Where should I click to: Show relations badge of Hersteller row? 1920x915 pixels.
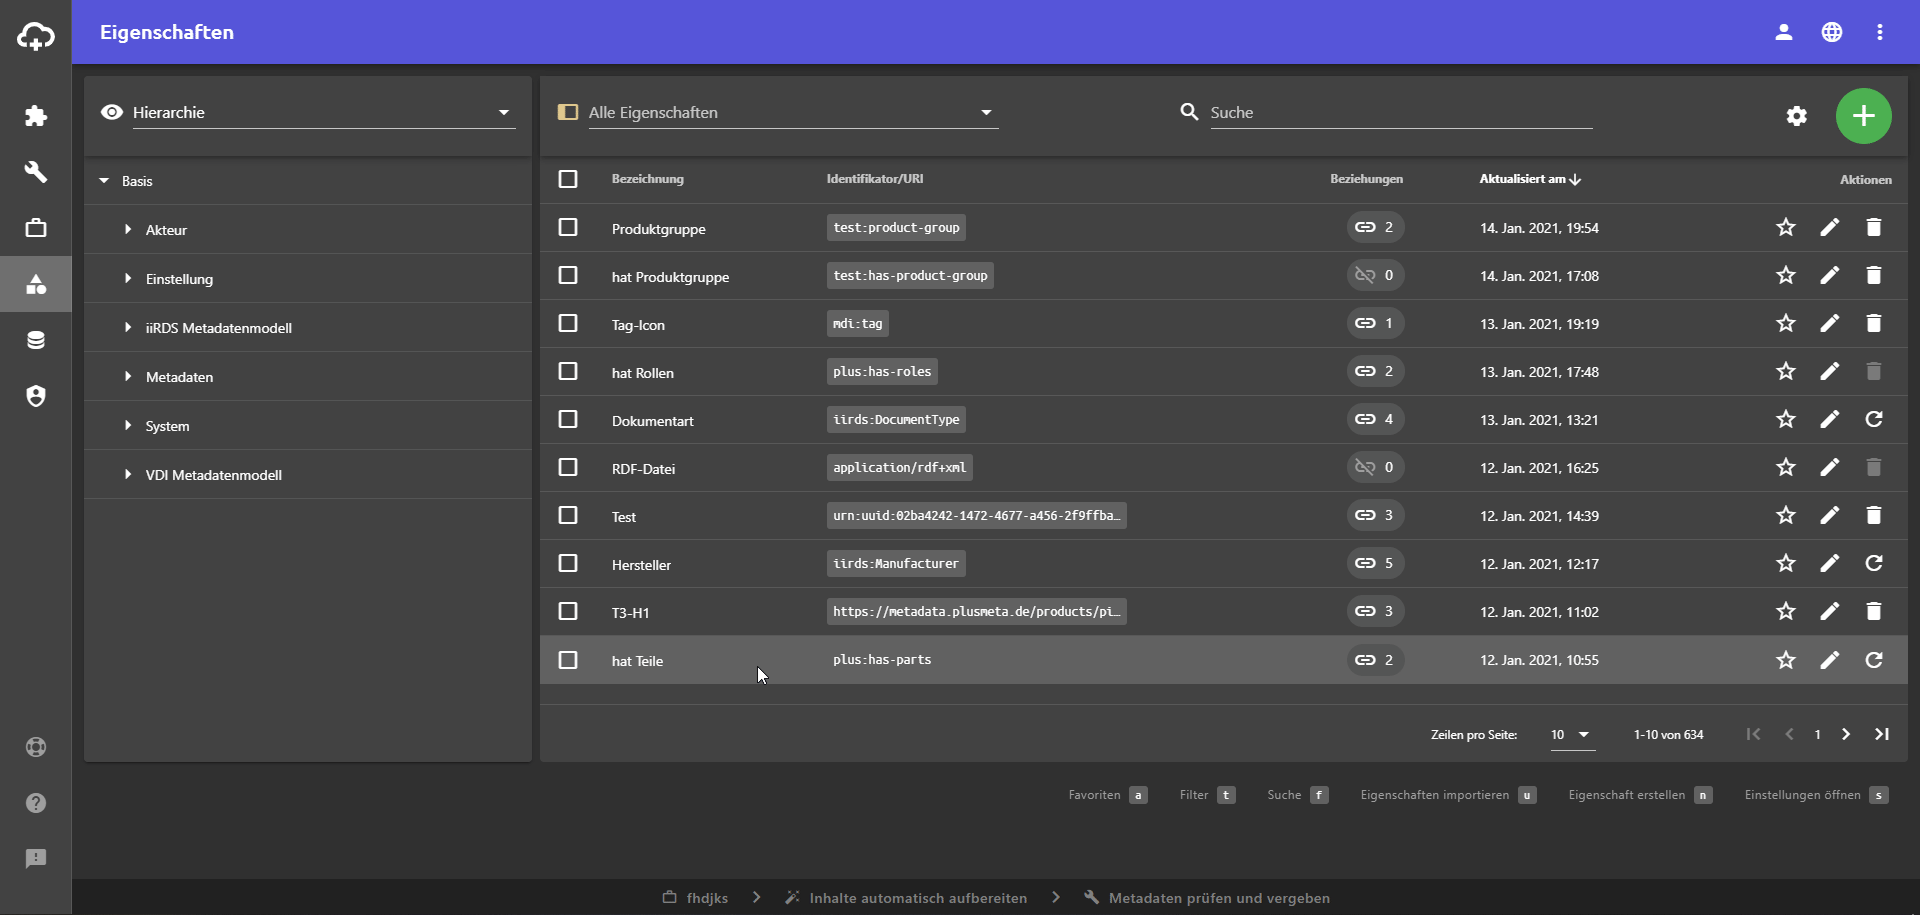tap(1375, 564)
